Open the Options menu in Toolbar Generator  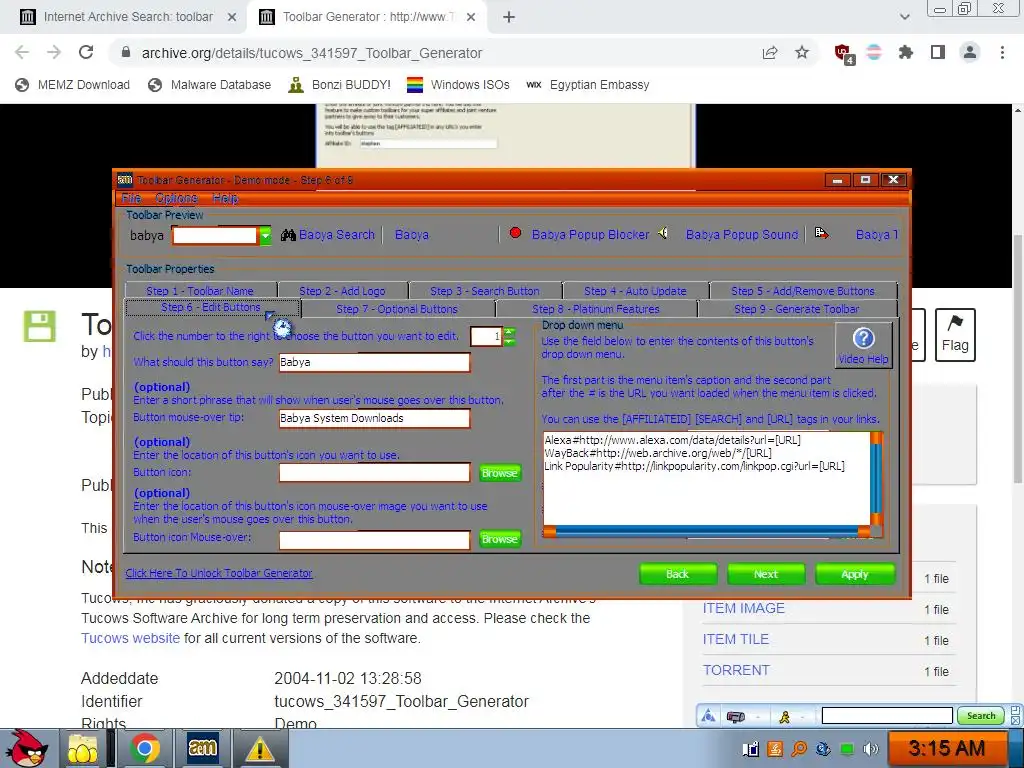pyautogui.click(x=176, y=198)
